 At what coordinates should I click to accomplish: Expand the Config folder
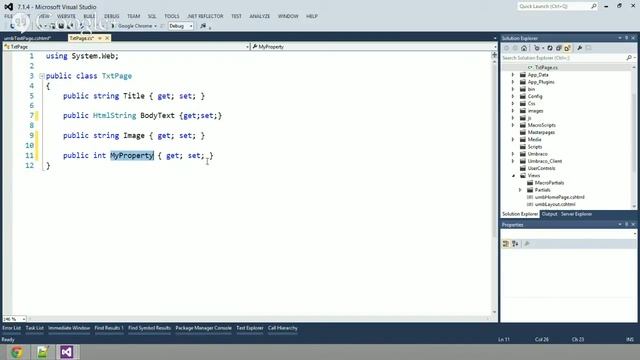[513, 96]
